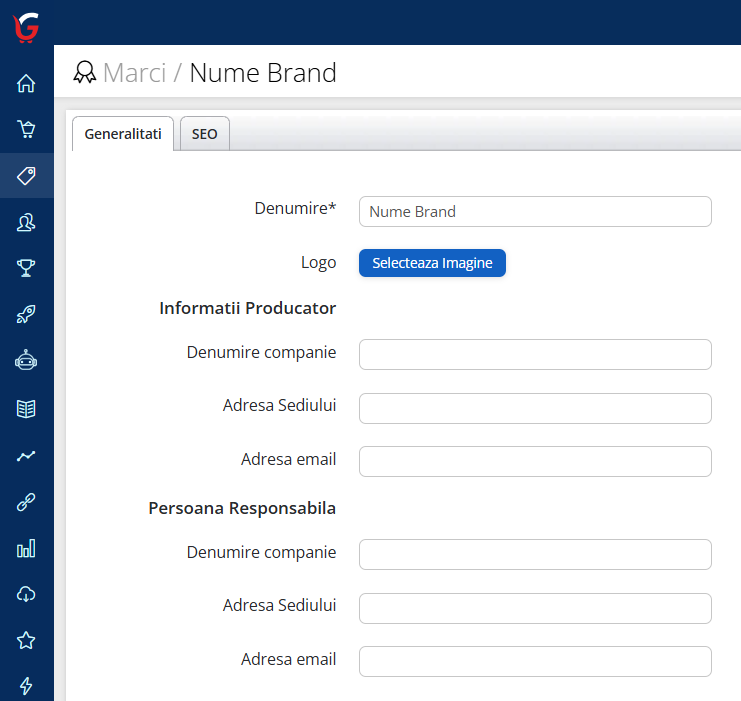Open the customers (people) icon in sidebar
This screenshot has width=741, height=701.
click(26, 223)
